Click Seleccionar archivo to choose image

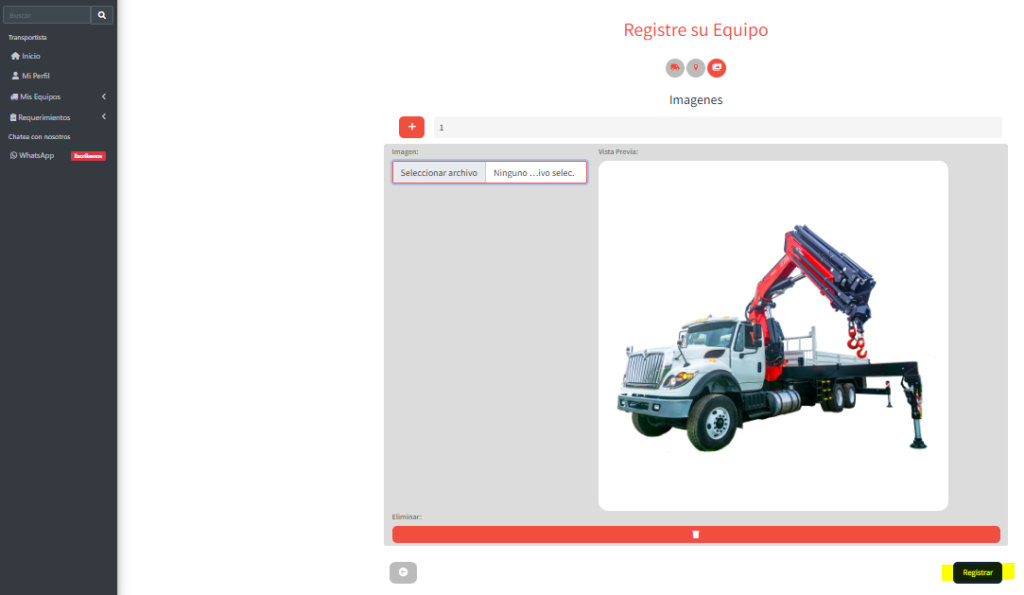pyautogui.click(x=439, y=173)
